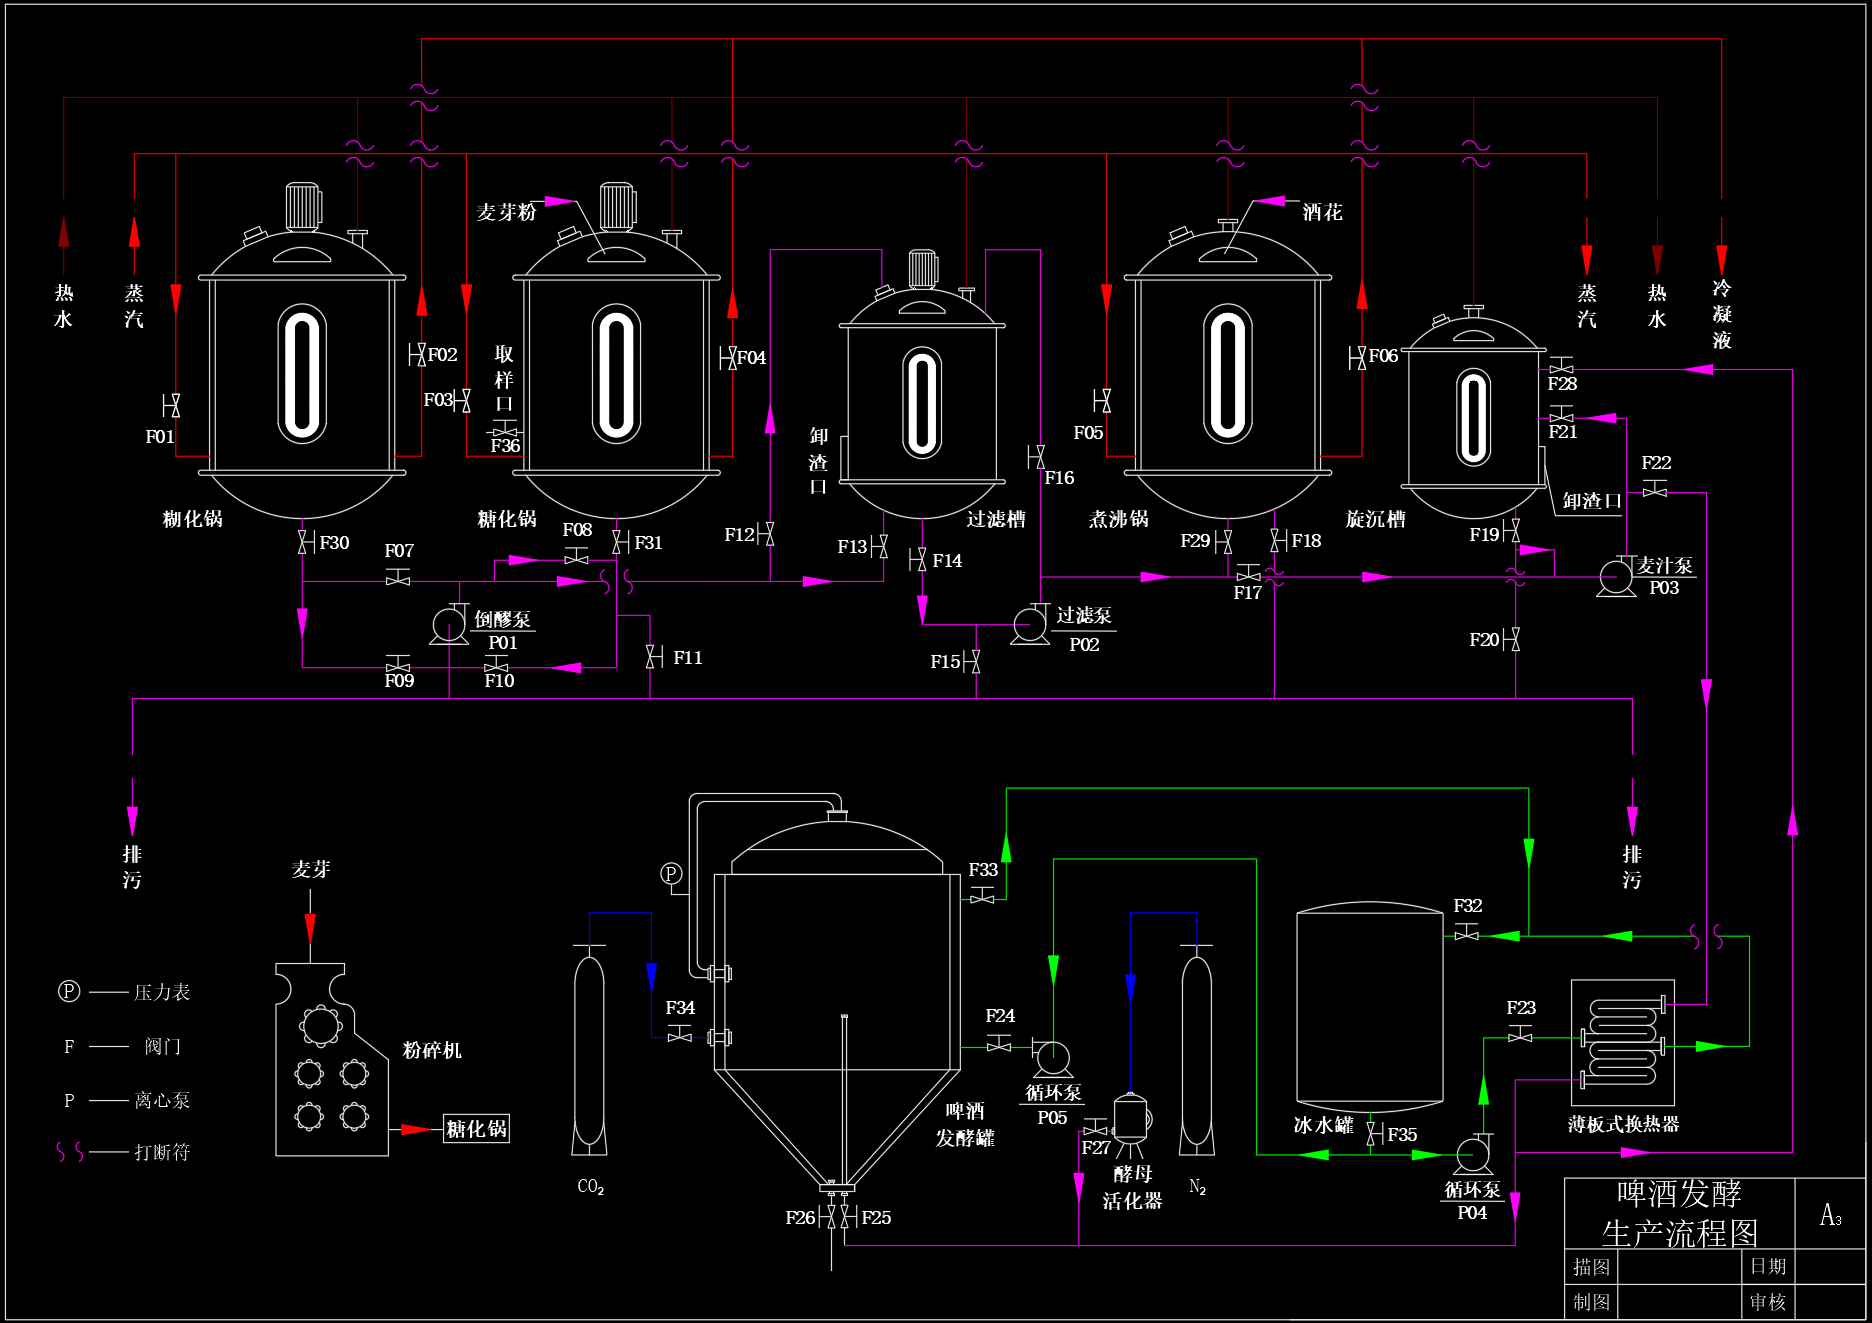Screen dimensions: 1872x1323
Task: Select the 审核 title block cell
Action: pyautogui.click(x=1768, y=1302)
